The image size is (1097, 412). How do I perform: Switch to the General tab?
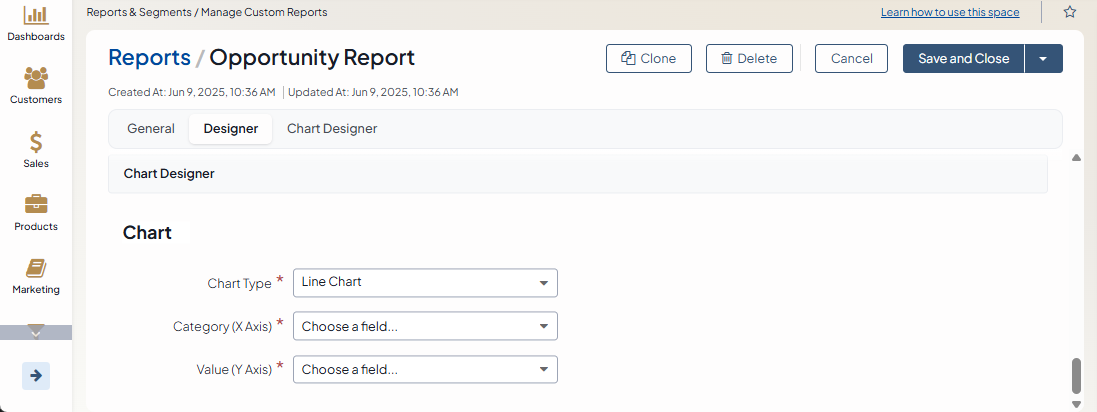coord(151,129)
